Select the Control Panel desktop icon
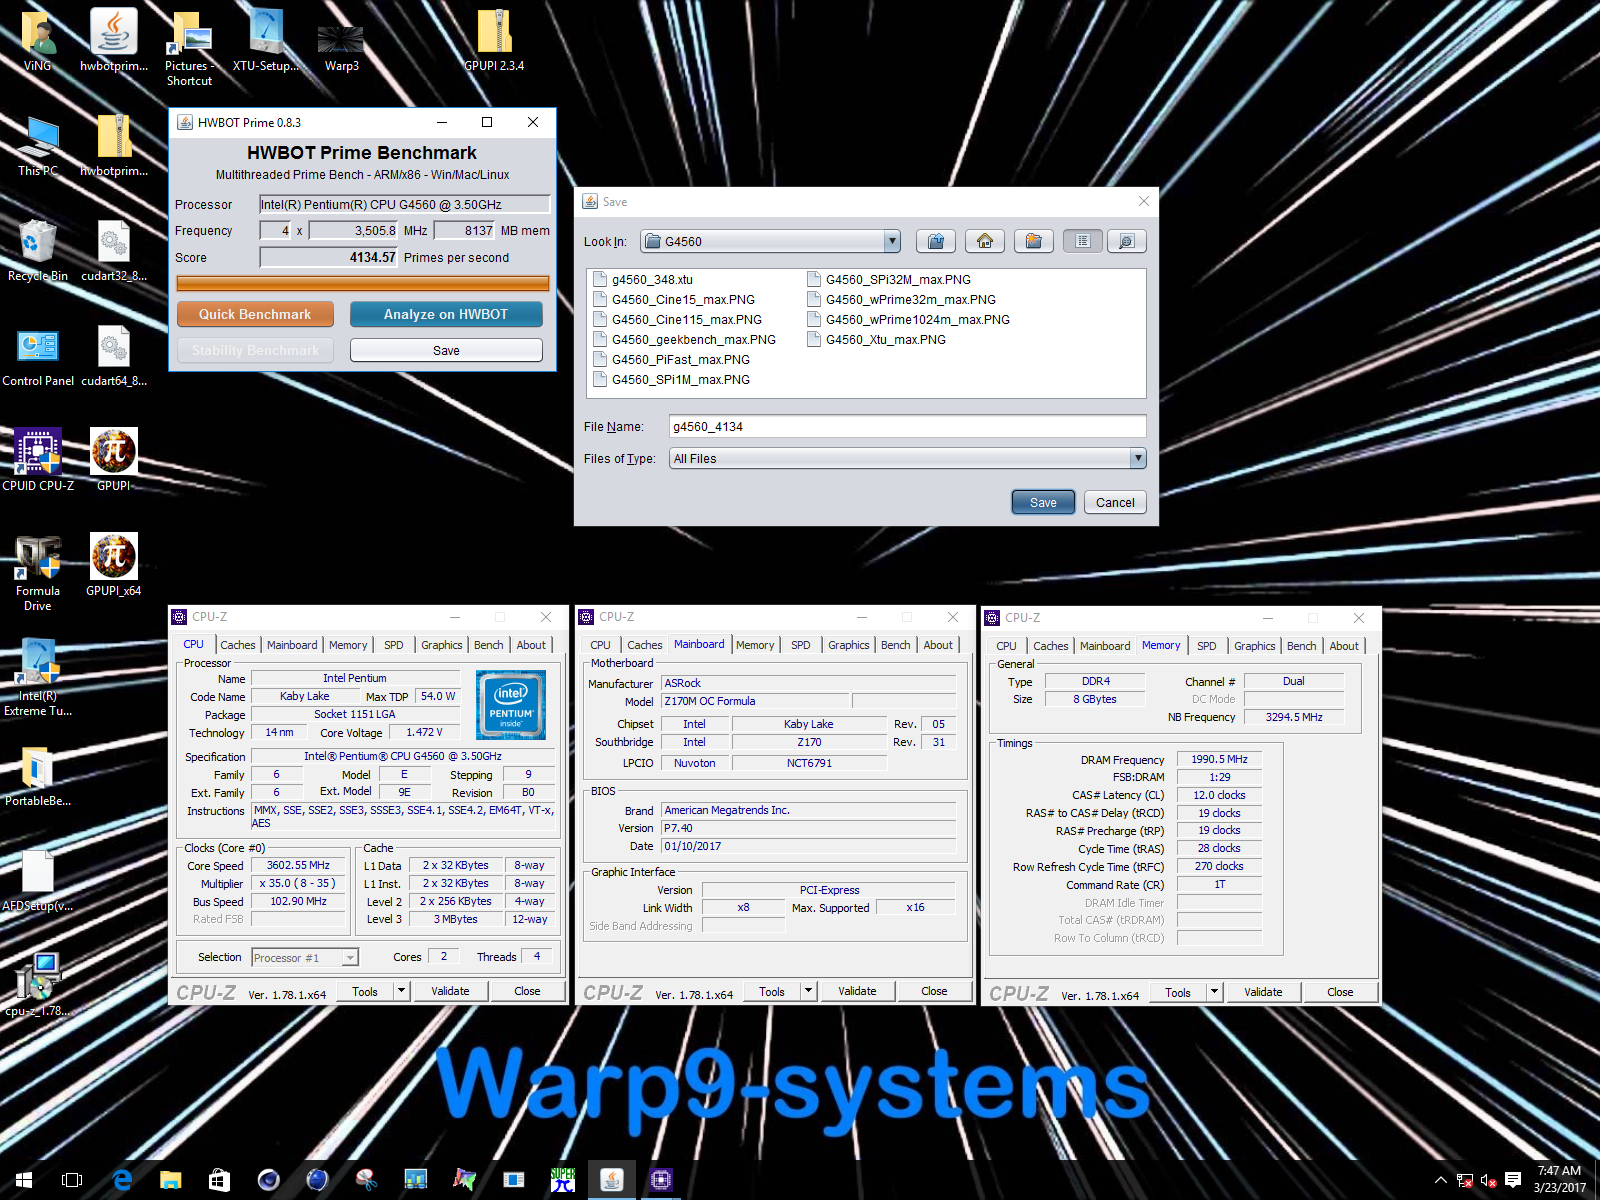 [38, 356]
